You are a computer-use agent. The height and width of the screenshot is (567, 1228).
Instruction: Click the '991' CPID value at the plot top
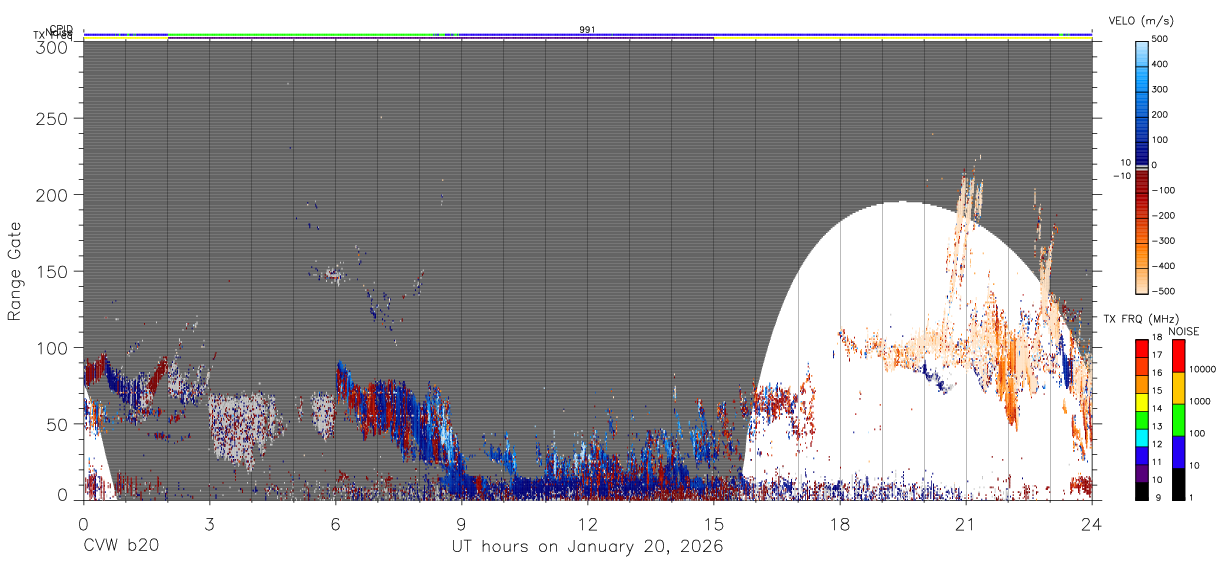[x=587, y=30]
